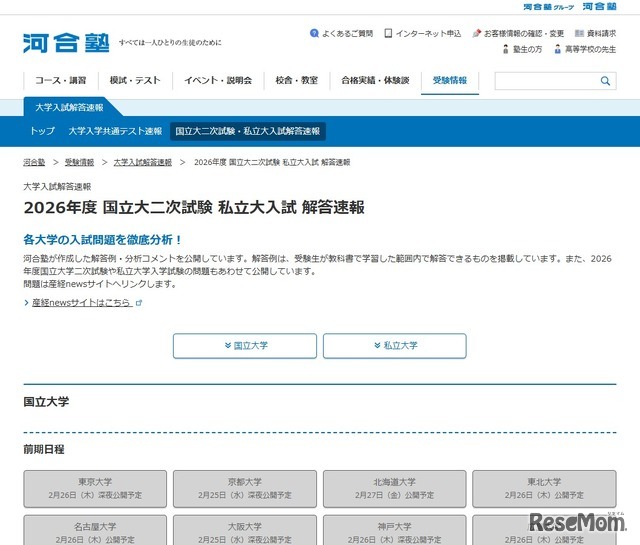Click 北海道大学 answer card

(x=395, y=489)
